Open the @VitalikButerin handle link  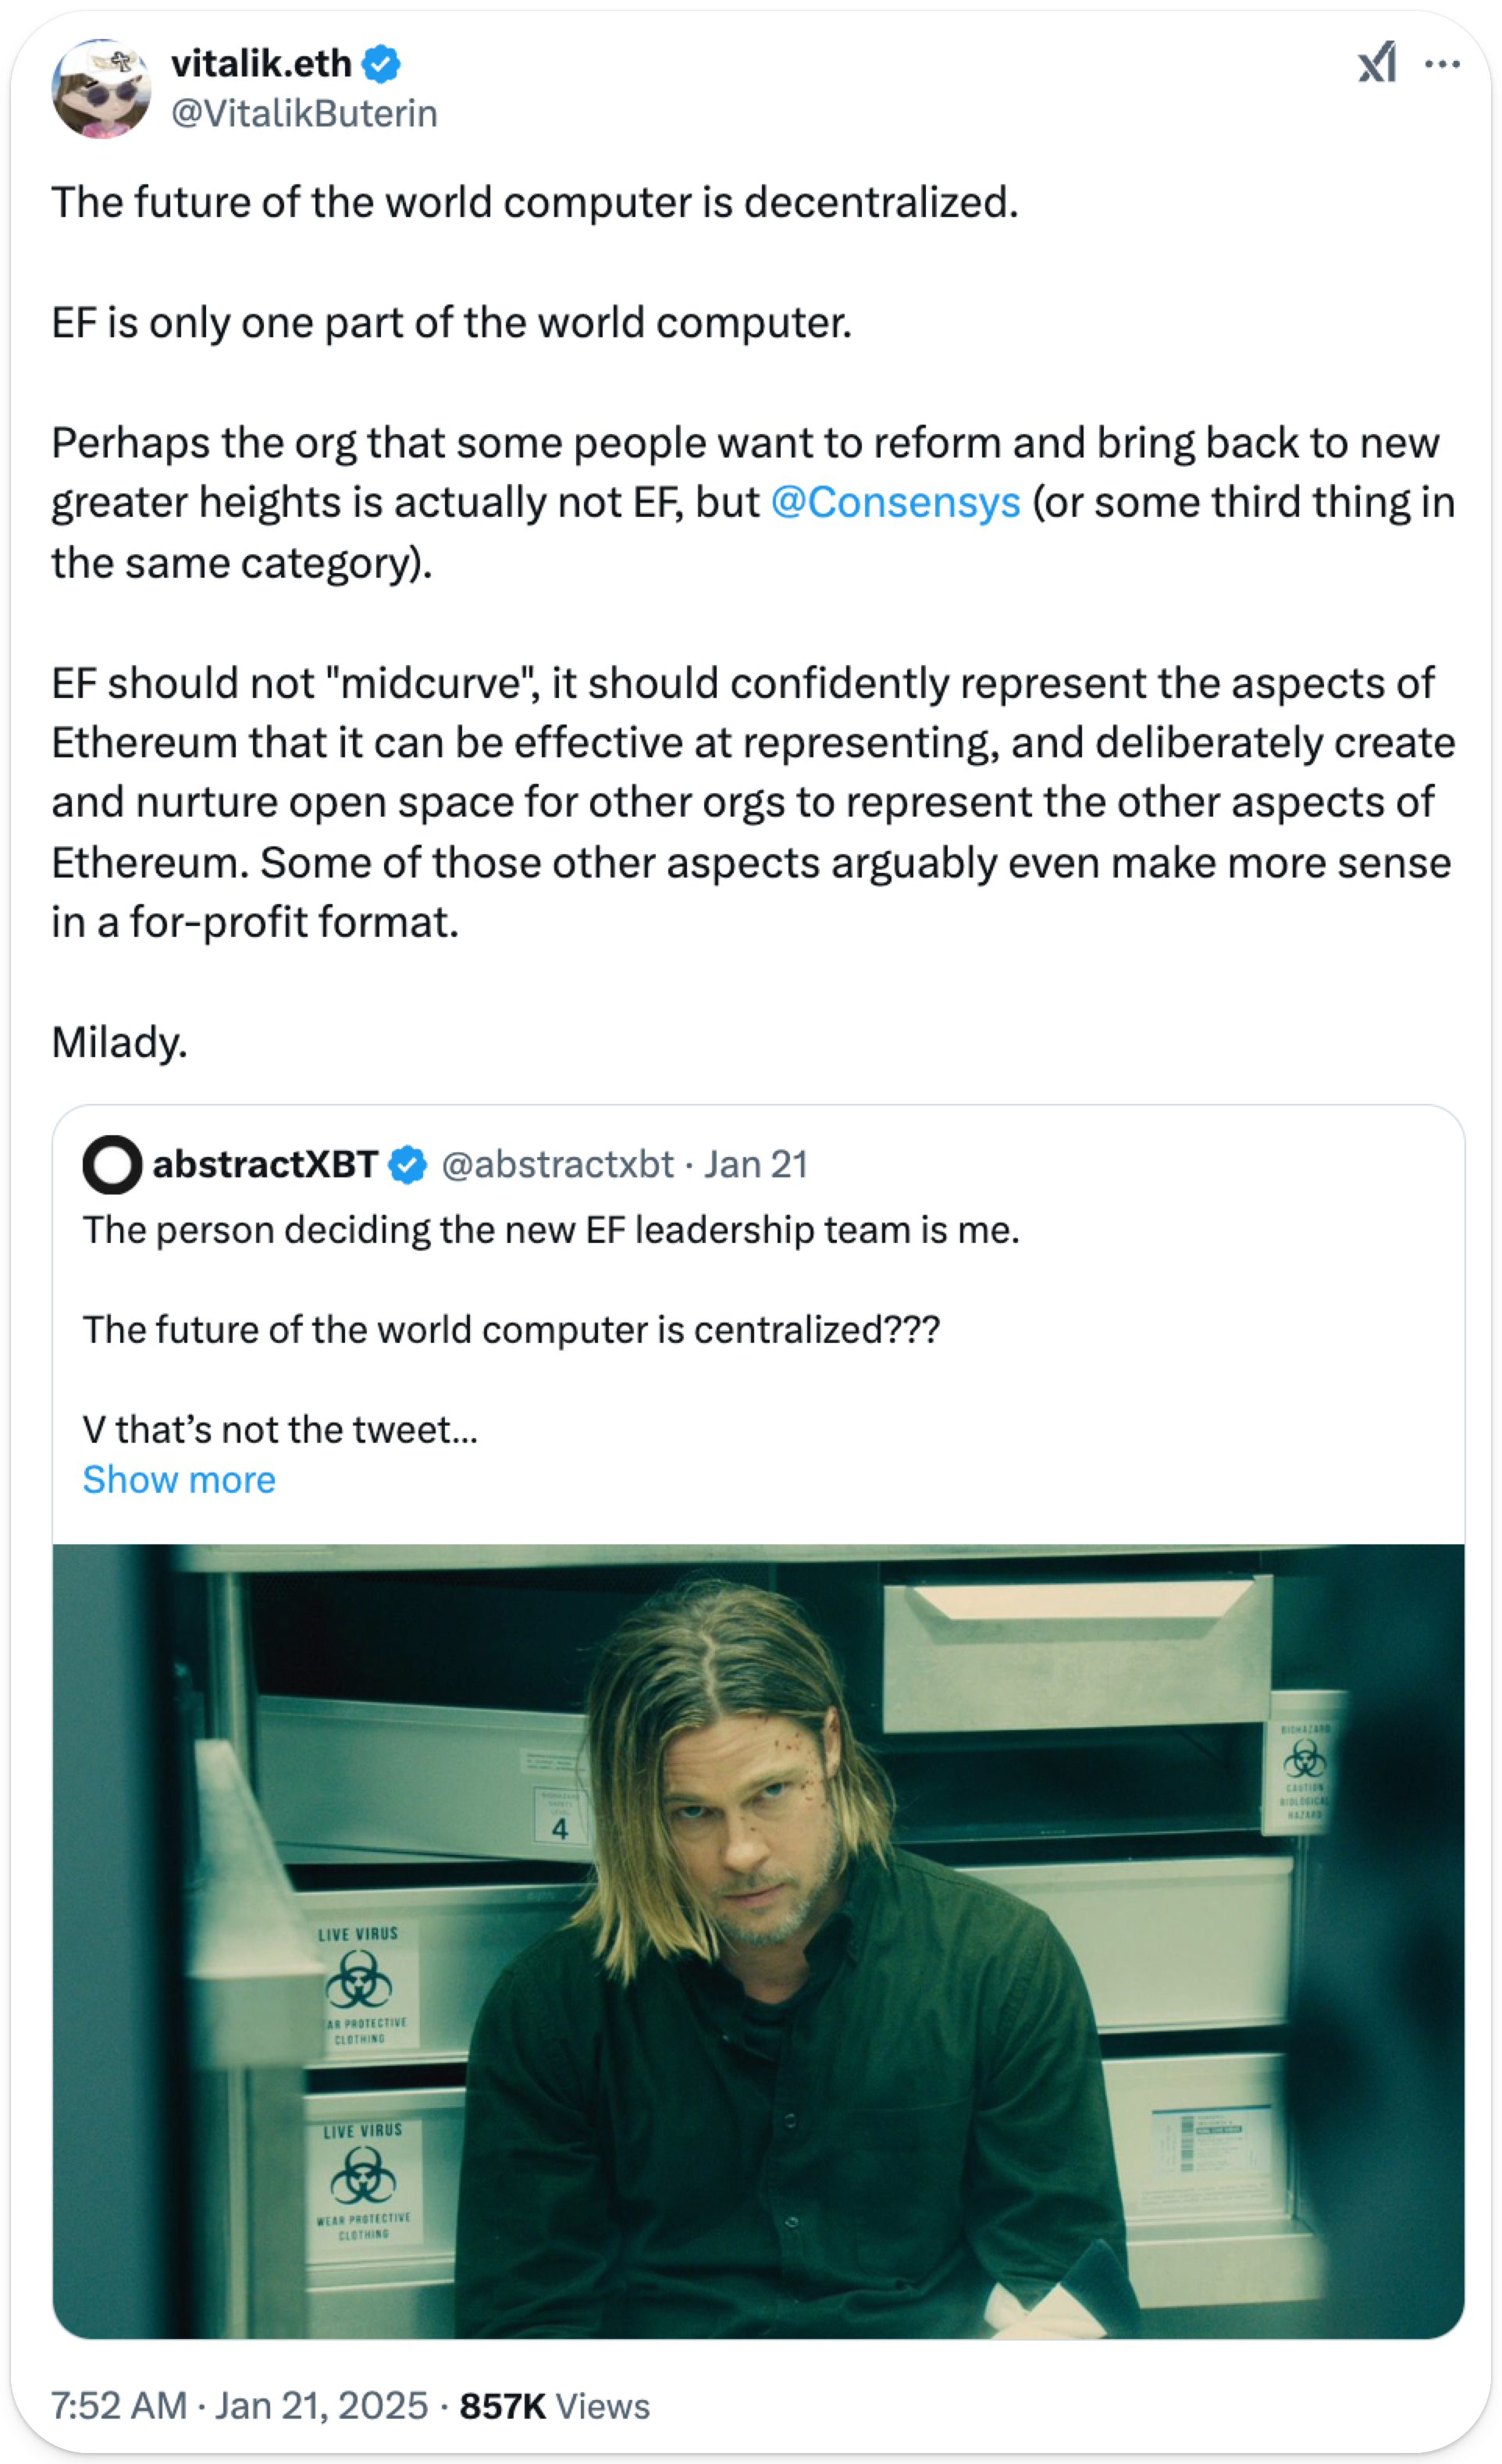point(304,114)
